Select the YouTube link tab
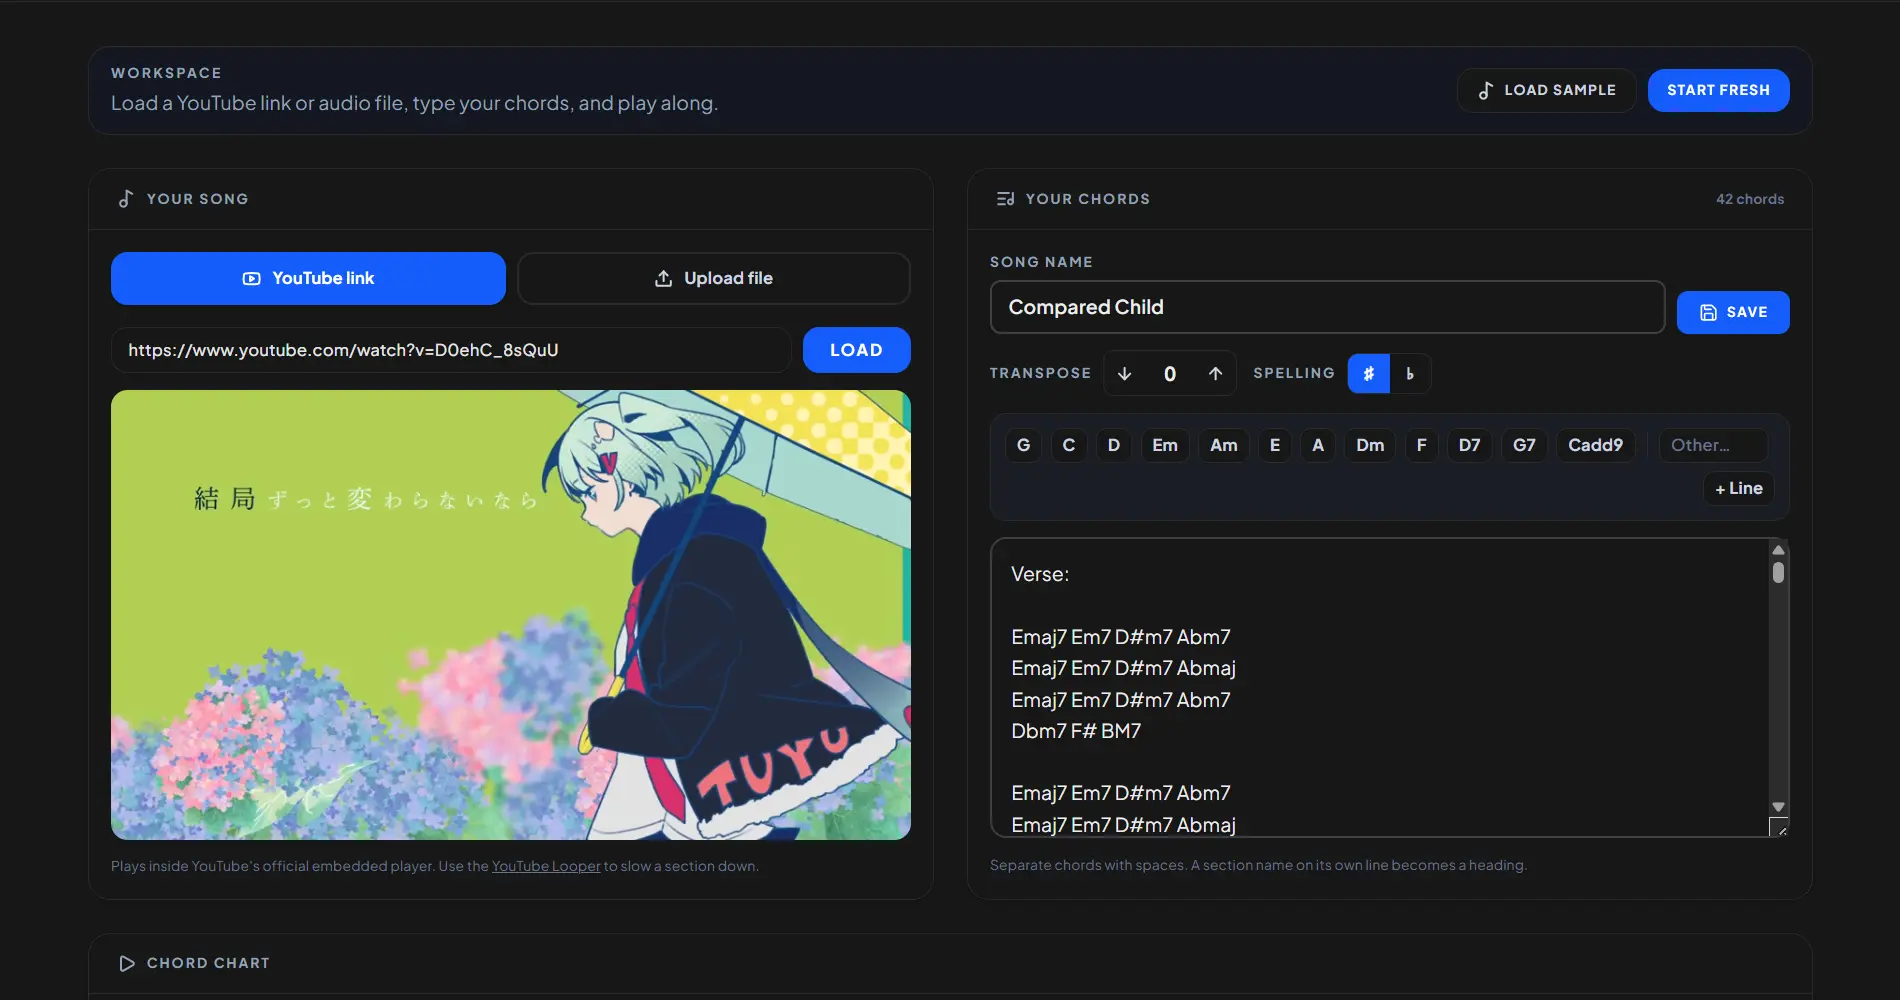This screenshot has width=1900, height=1000. tap(308, 278)
